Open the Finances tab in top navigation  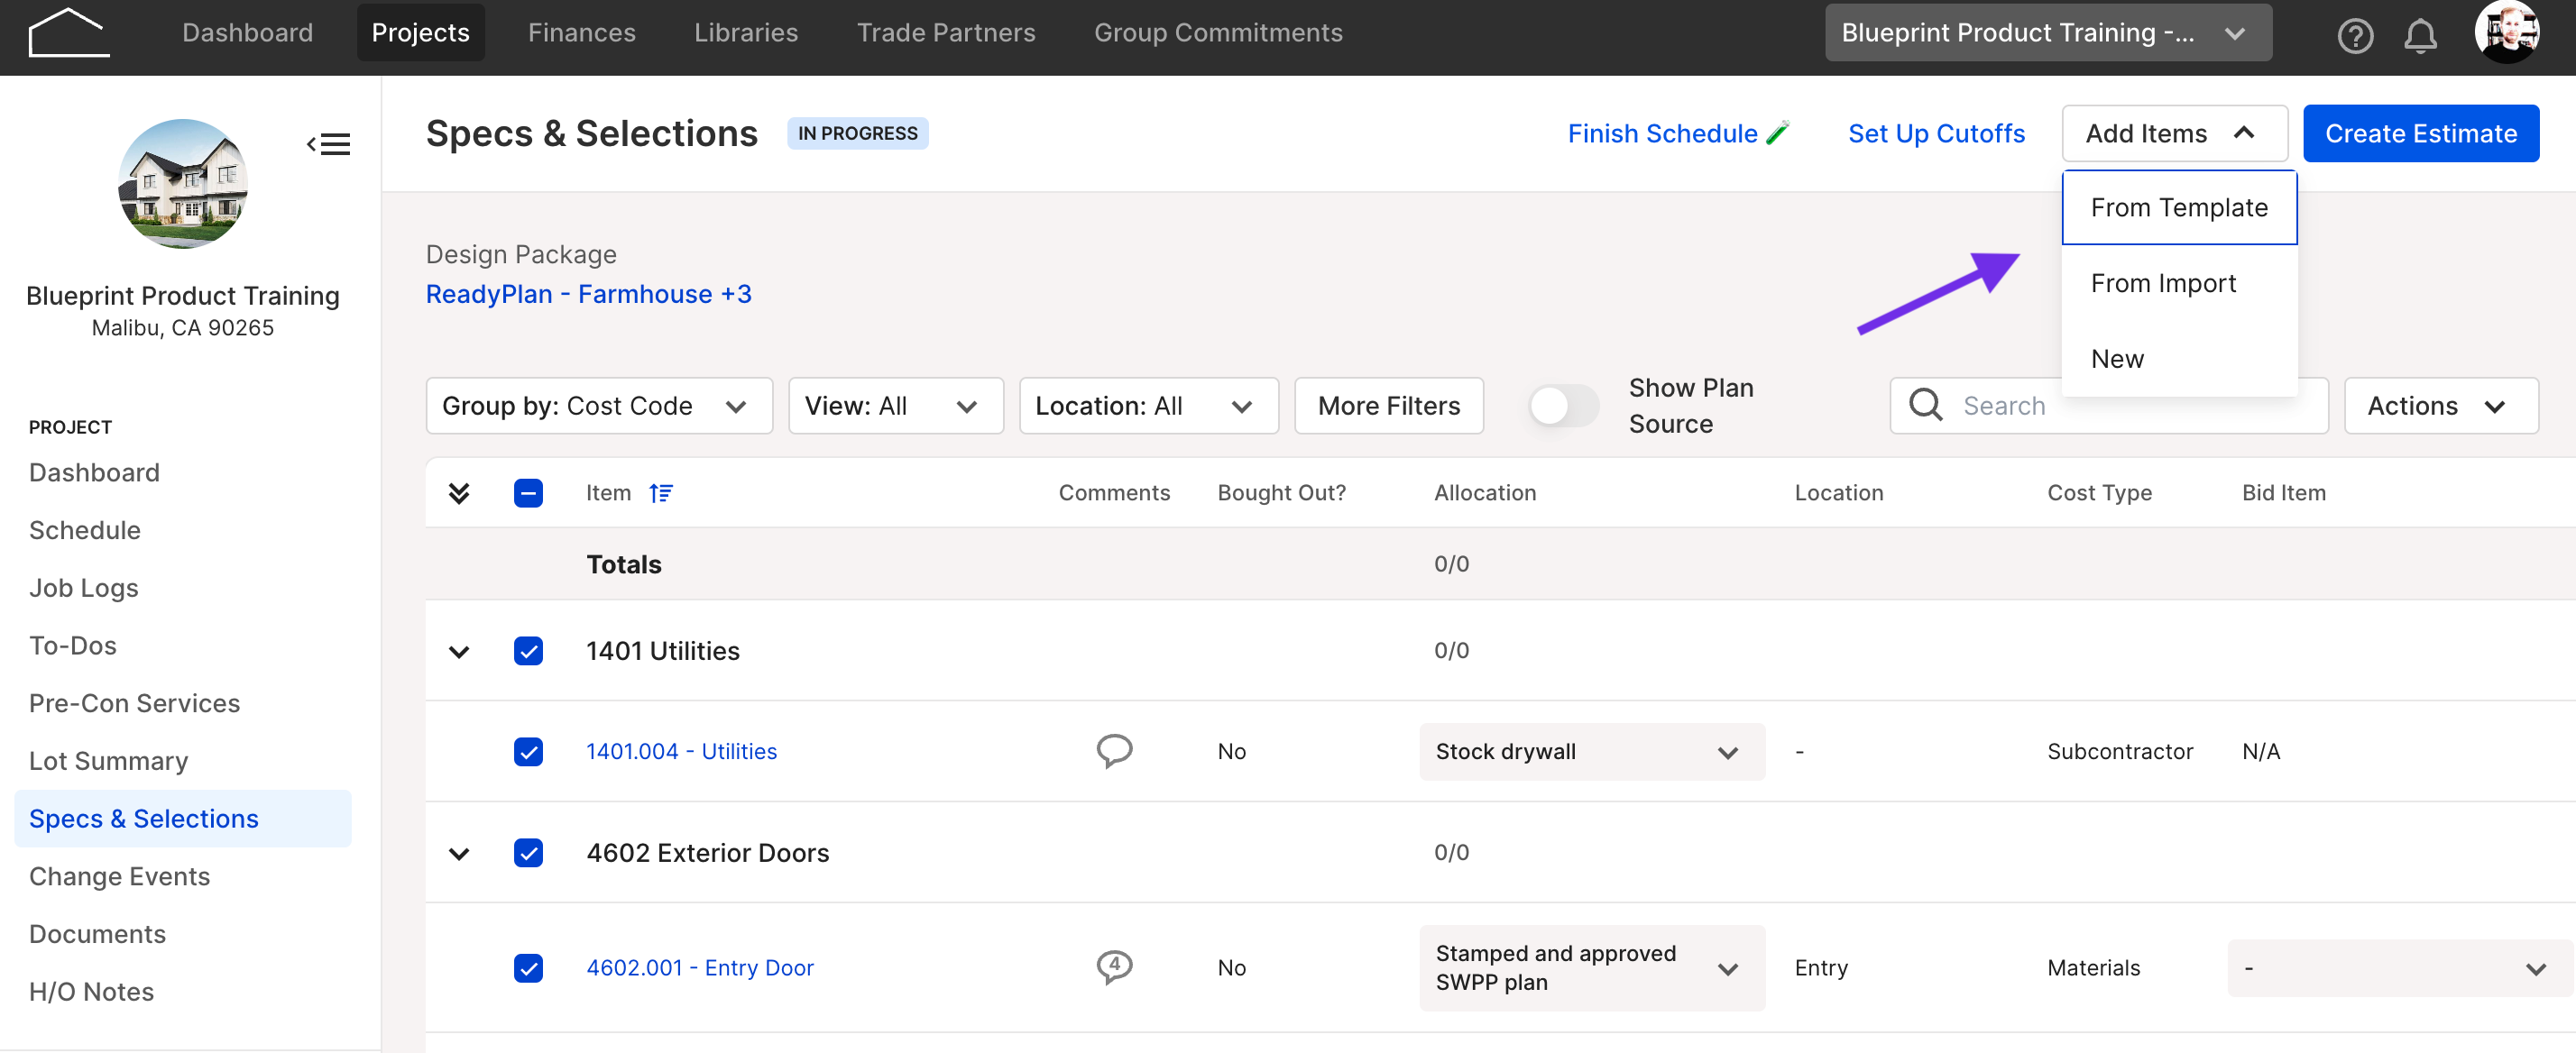581,32
